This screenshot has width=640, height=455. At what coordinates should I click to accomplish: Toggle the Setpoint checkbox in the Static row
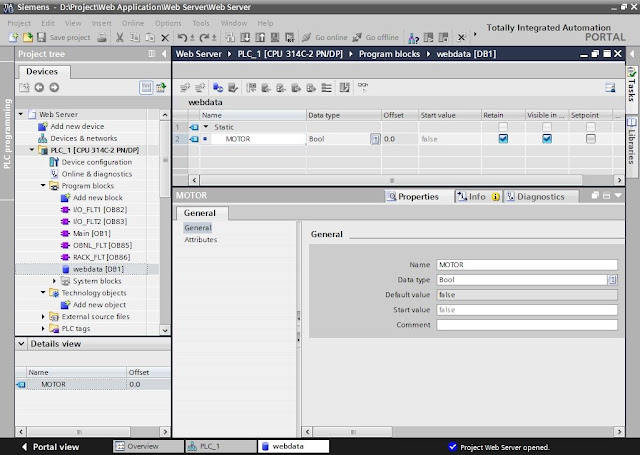pos(591,127)
